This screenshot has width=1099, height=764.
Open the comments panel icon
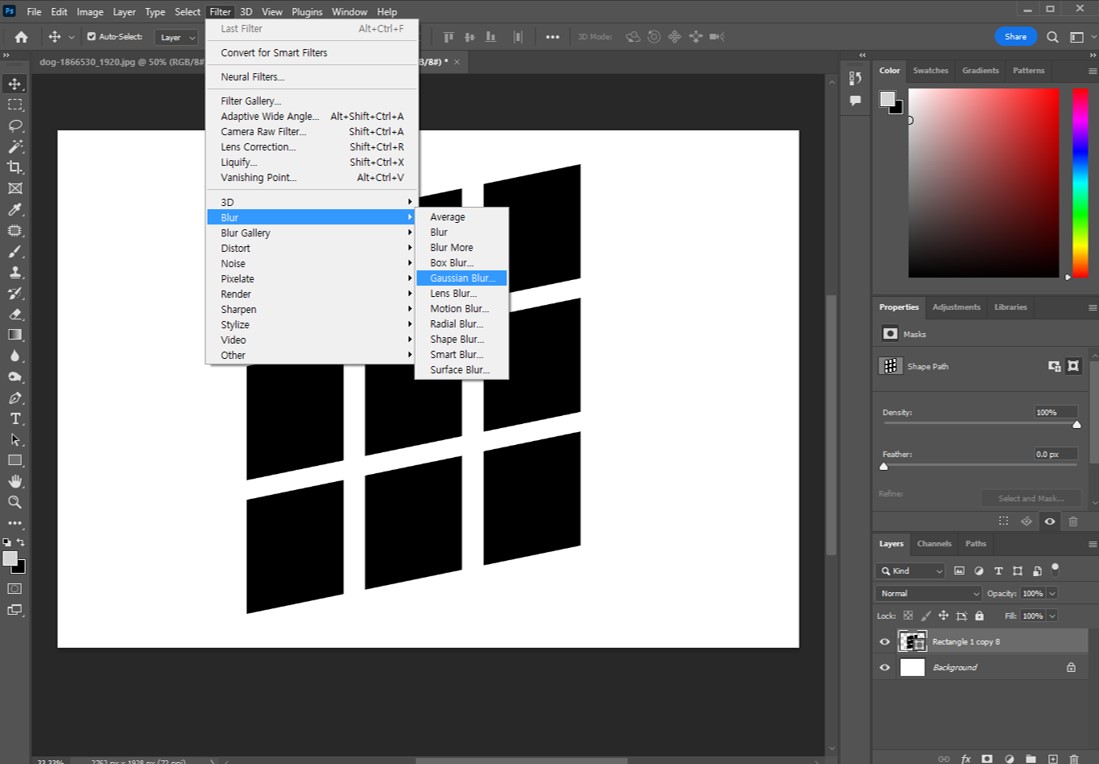coord(855,101)
